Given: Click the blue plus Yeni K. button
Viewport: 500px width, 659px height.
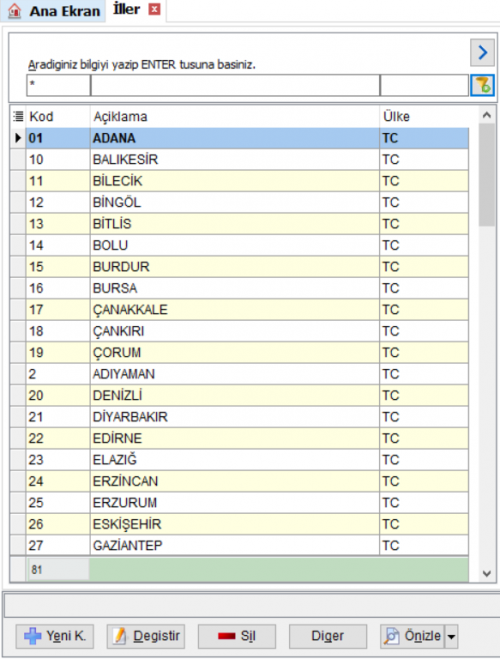Looking at the screenshot, I should [x=55, y=636].
